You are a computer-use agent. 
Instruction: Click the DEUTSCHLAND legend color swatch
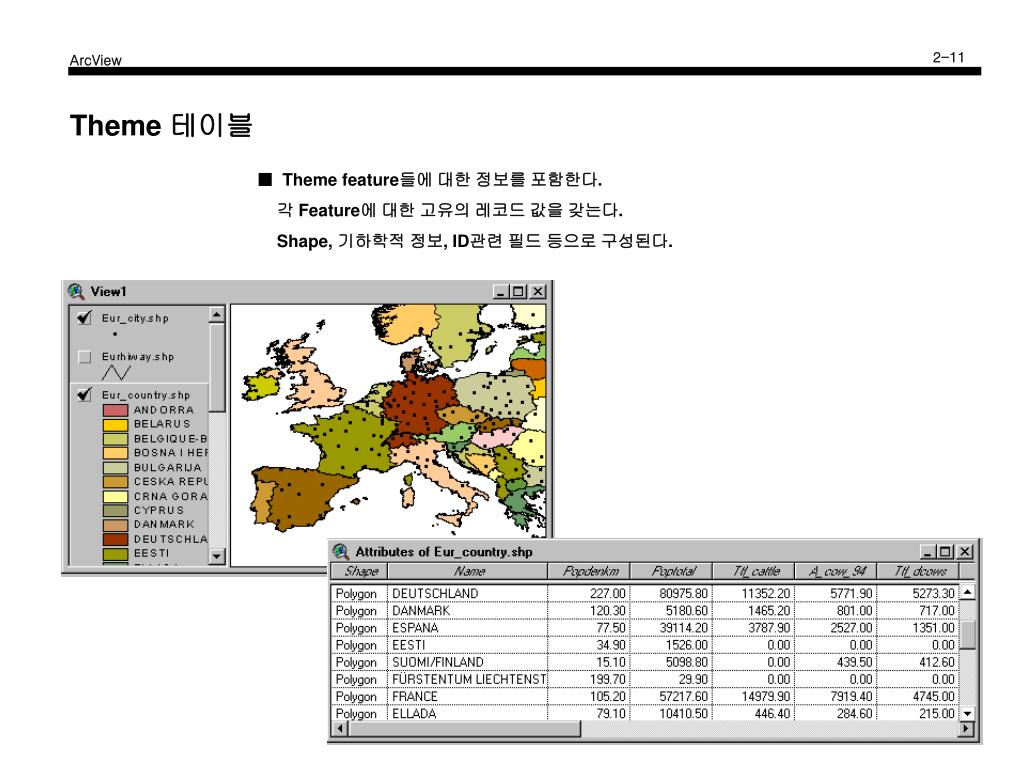(115, 540)
